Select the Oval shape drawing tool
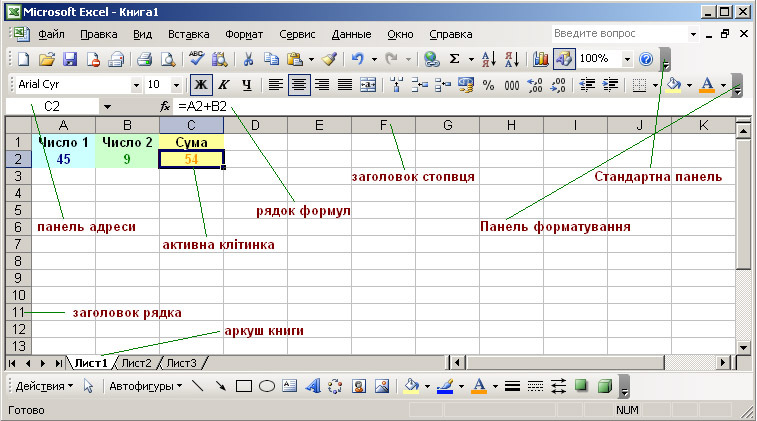757x421 pixels. 267,386
